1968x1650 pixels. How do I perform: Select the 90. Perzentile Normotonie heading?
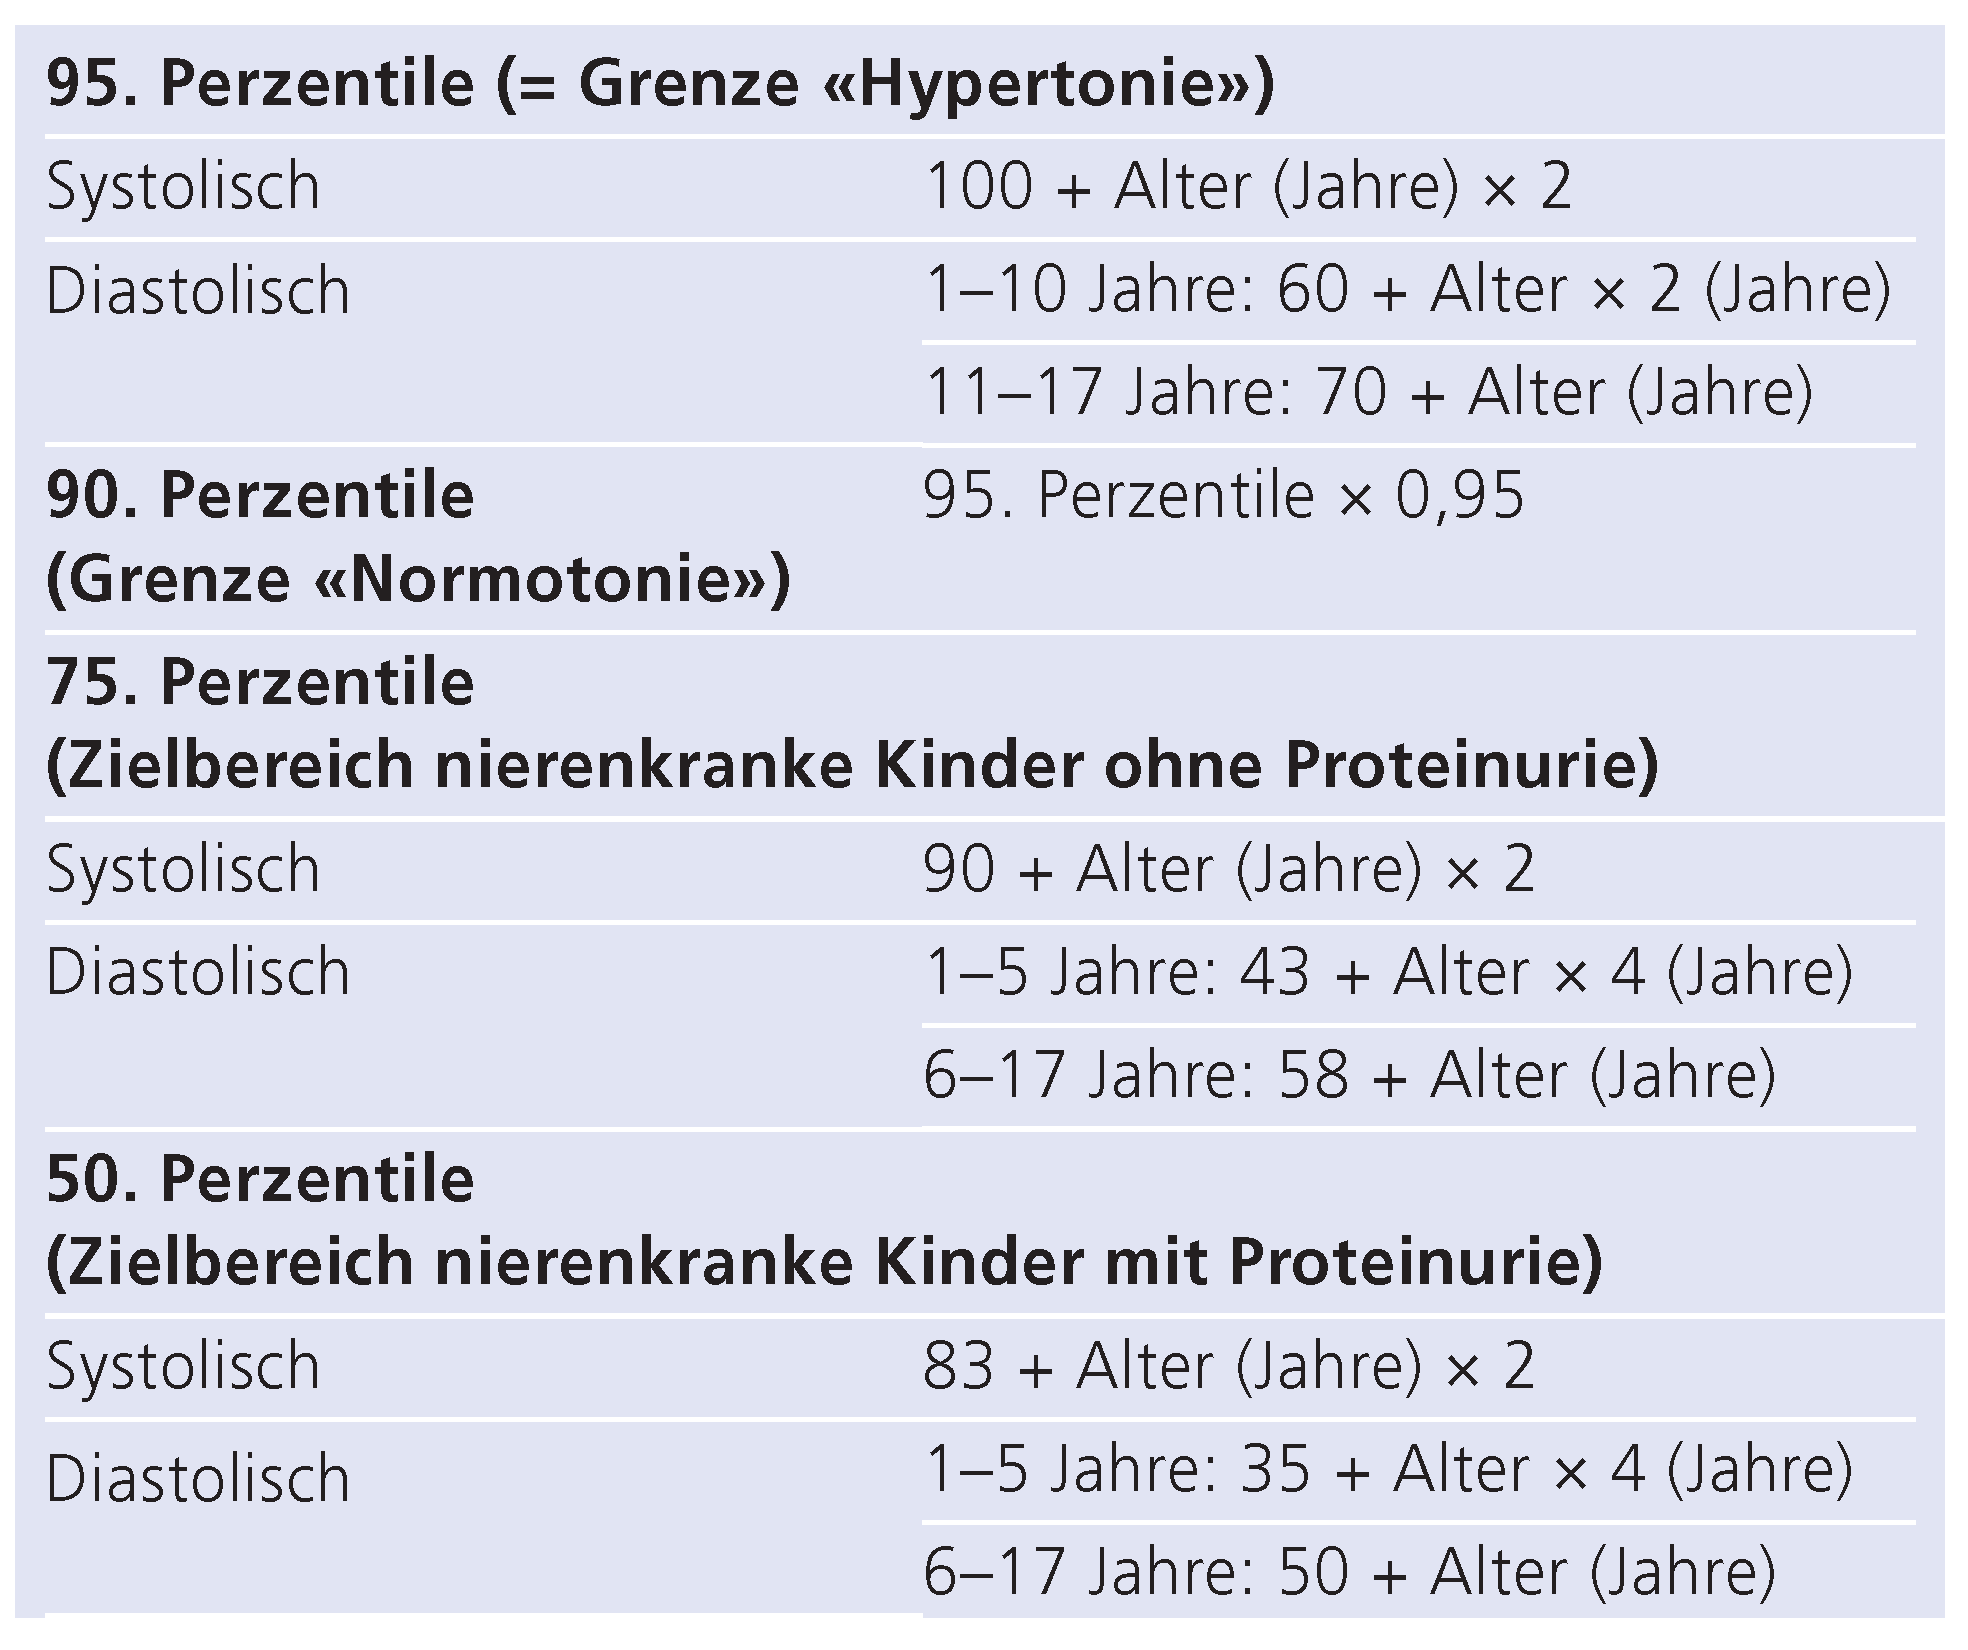point(418,537)
